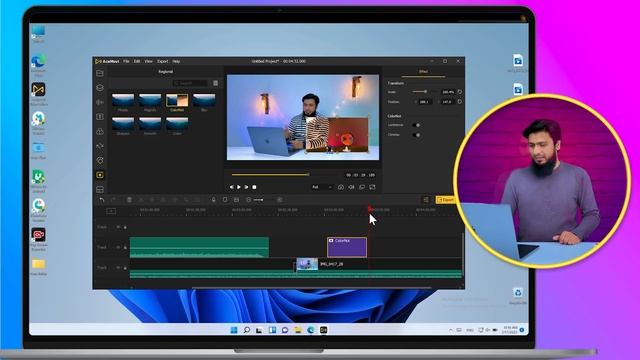Image resolution: width=640 pixels, height=360 pixels.
Task: Add a new track in timeline
Action: [111, 211]
